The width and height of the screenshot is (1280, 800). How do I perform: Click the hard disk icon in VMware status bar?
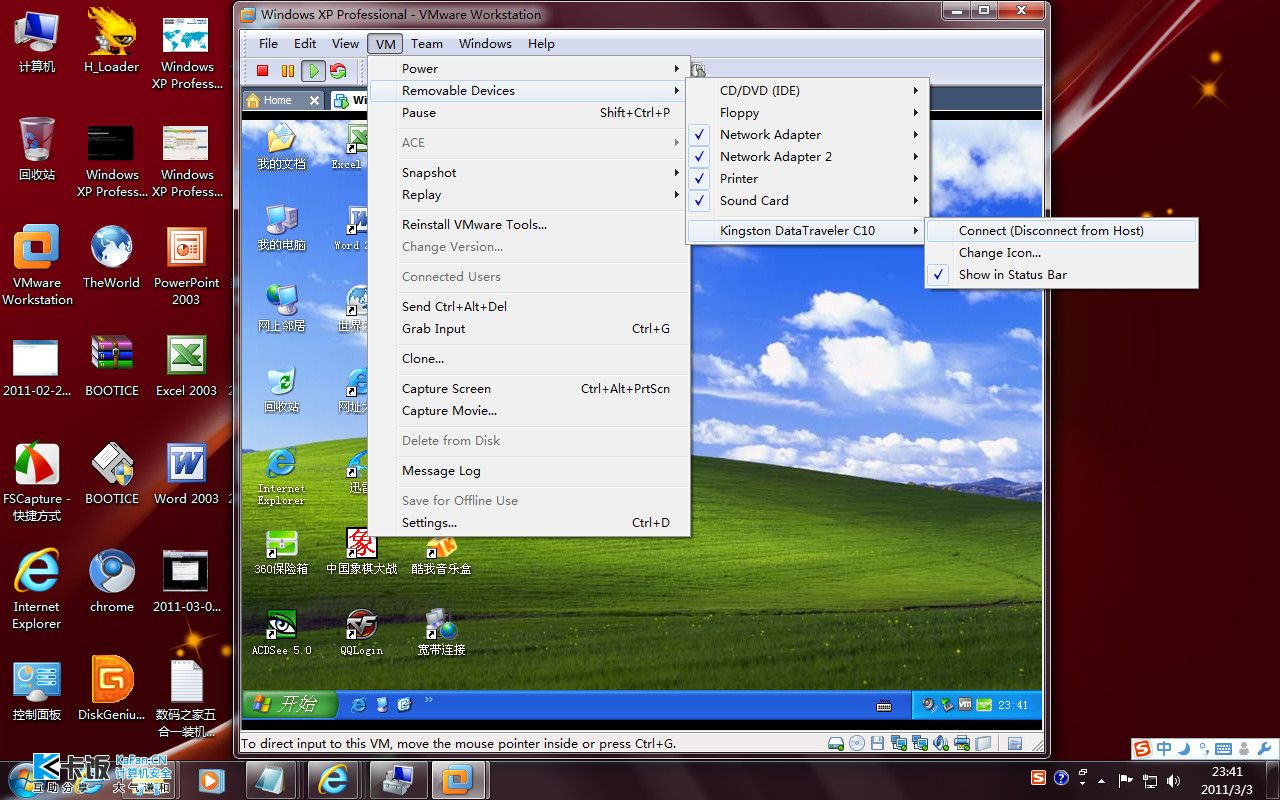tap(835, 744)
